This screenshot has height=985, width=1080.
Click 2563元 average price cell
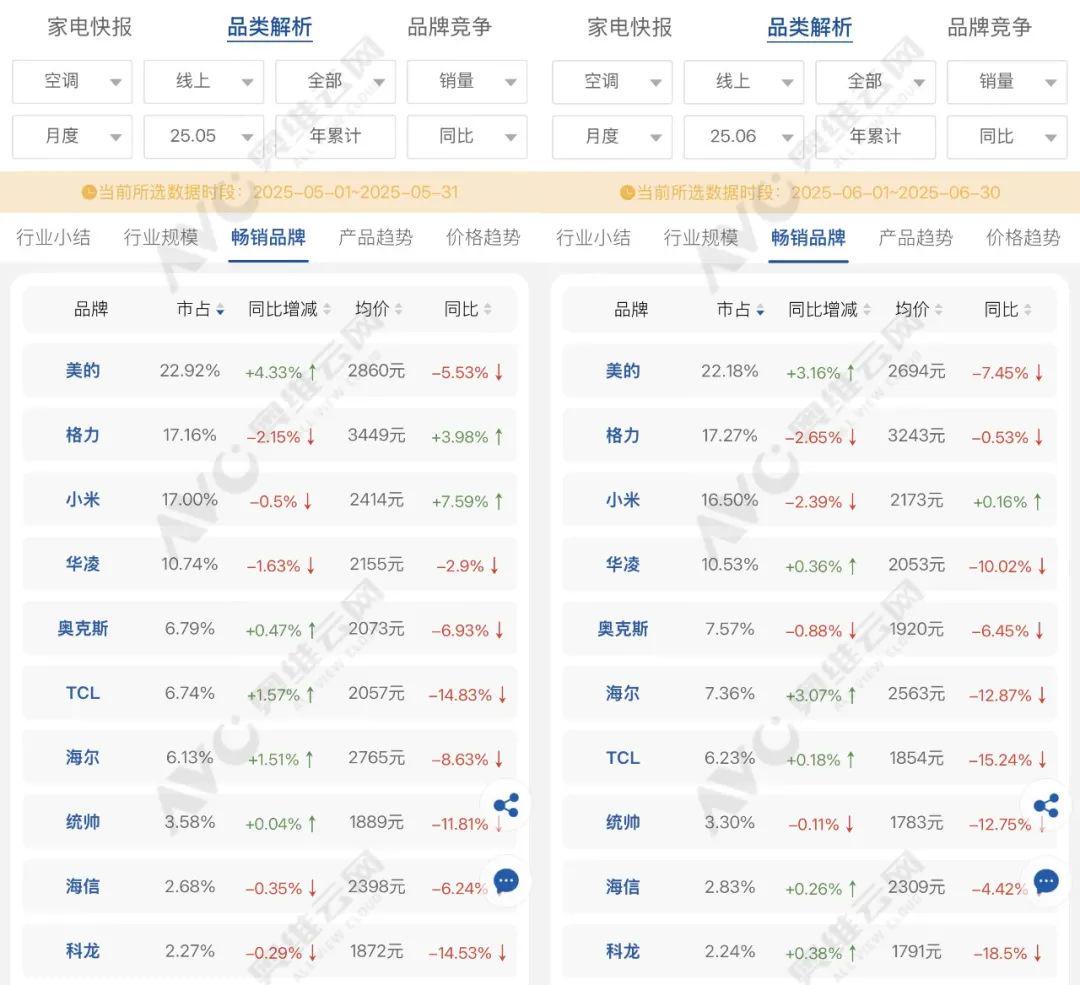pyautogui.click(x=916, y=694)
